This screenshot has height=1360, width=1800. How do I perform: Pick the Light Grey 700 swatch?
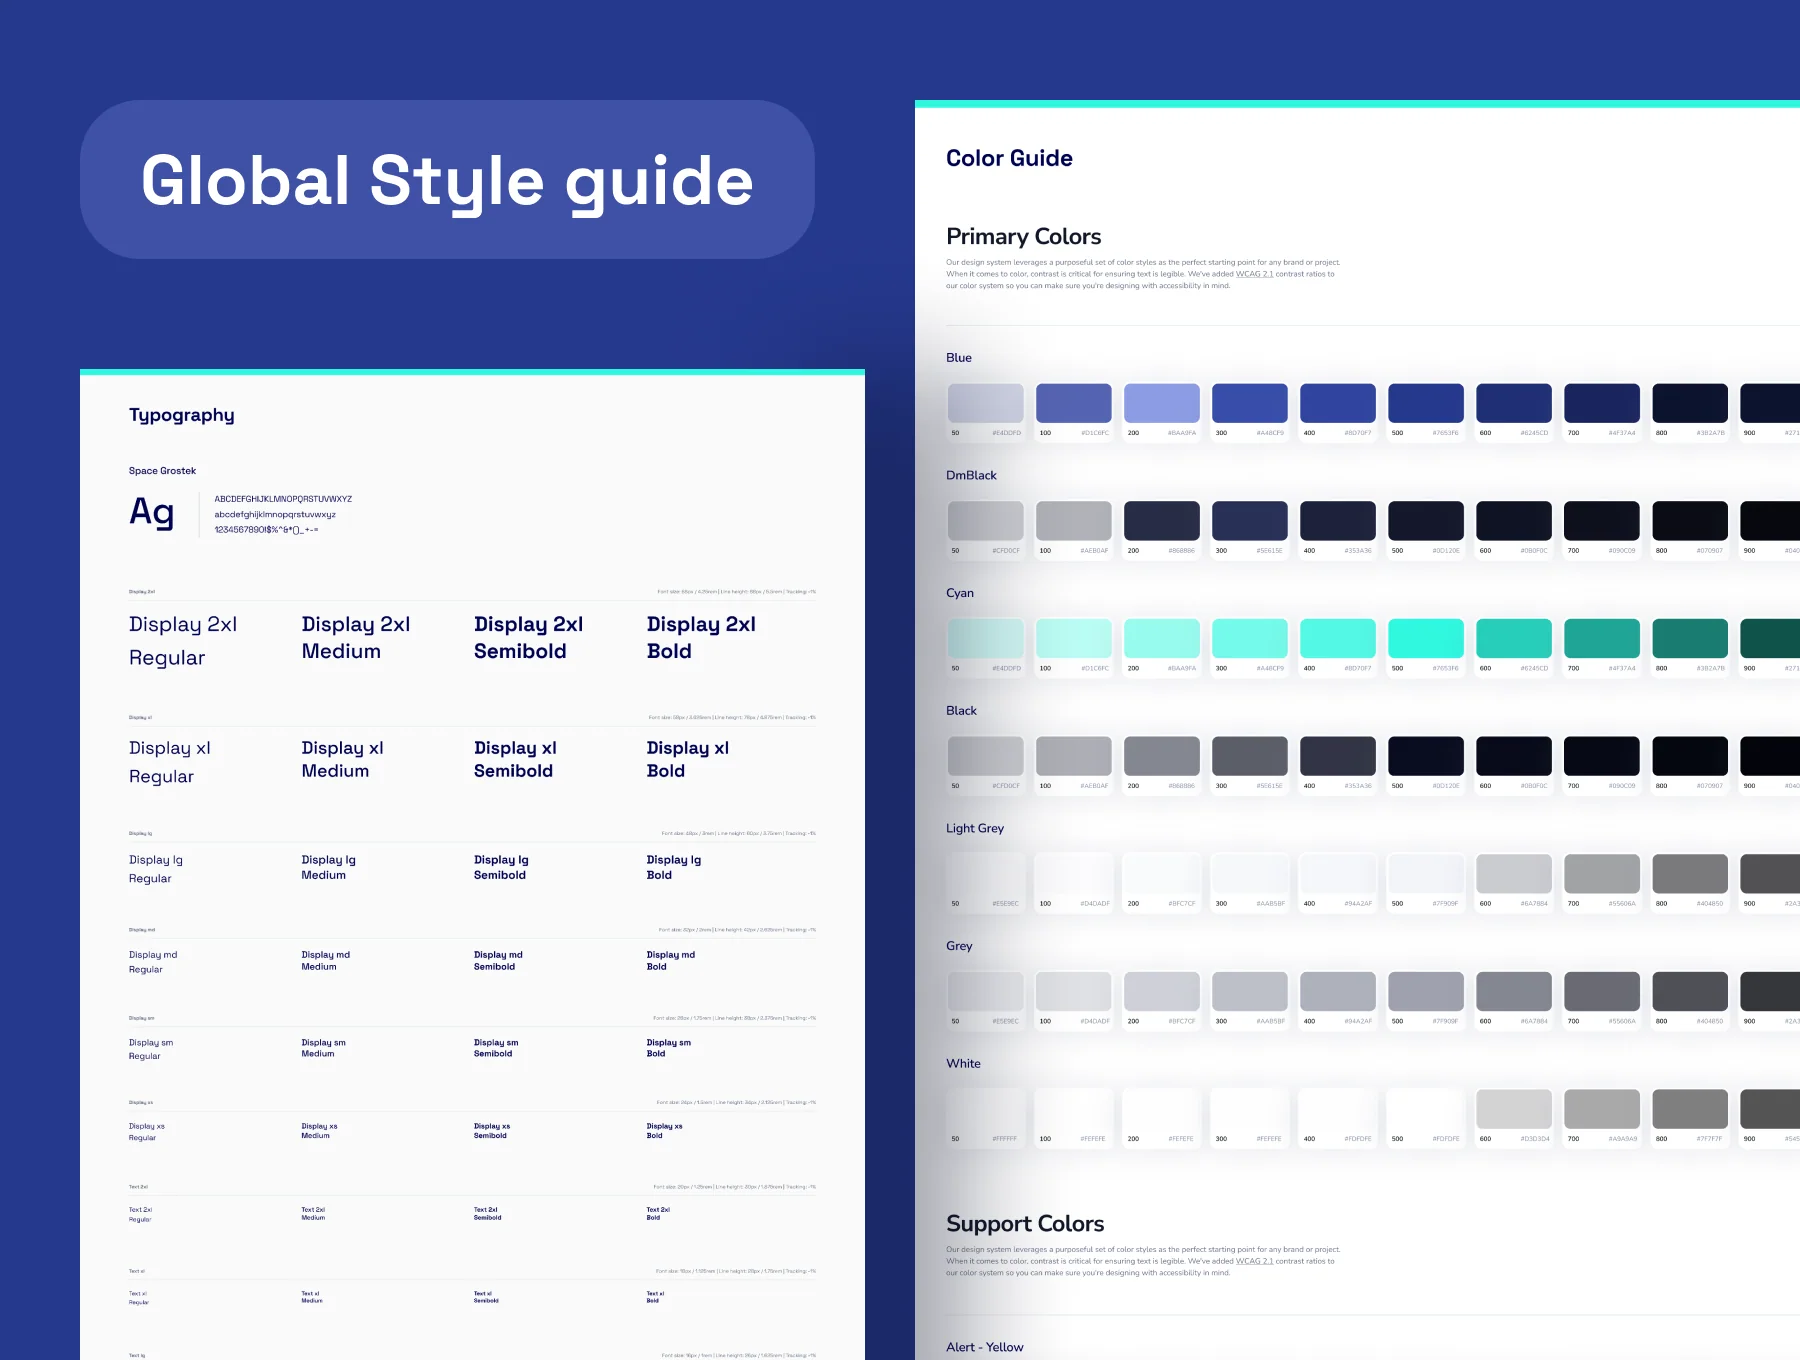tap(1601, 874)
